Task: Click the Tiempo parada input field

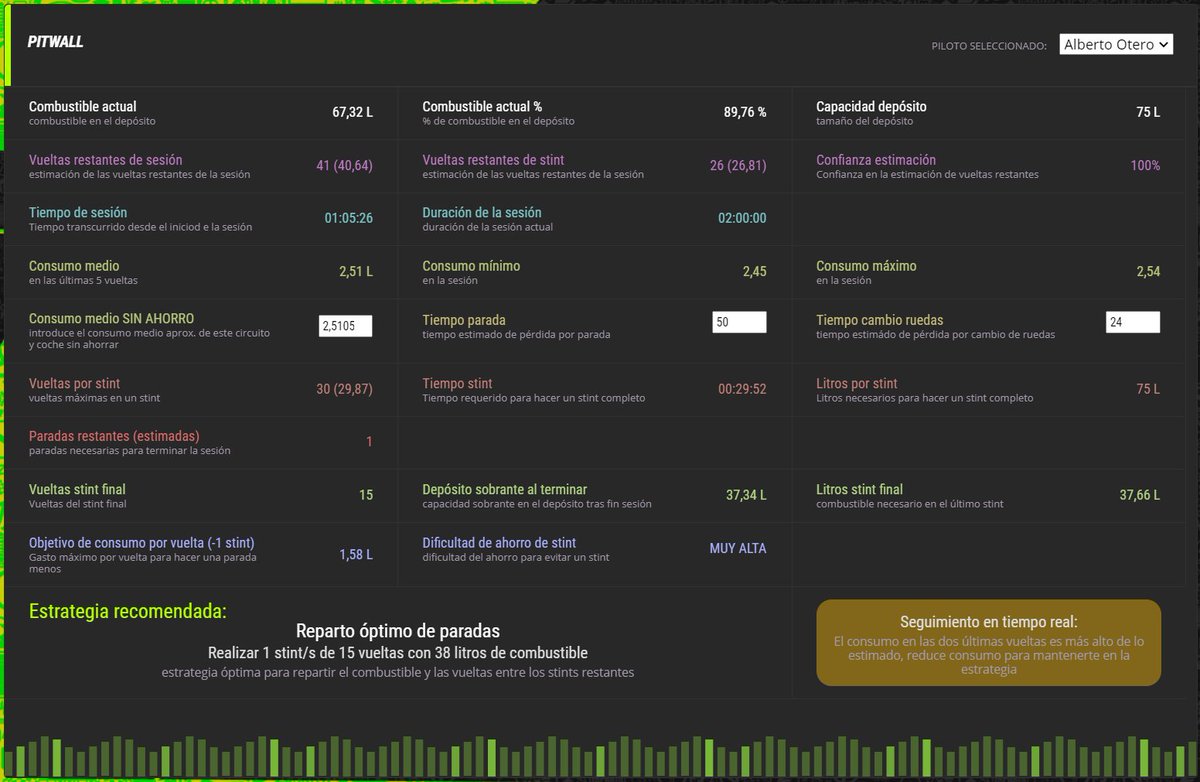Action: pyautogui.click(x=739, y=322)
